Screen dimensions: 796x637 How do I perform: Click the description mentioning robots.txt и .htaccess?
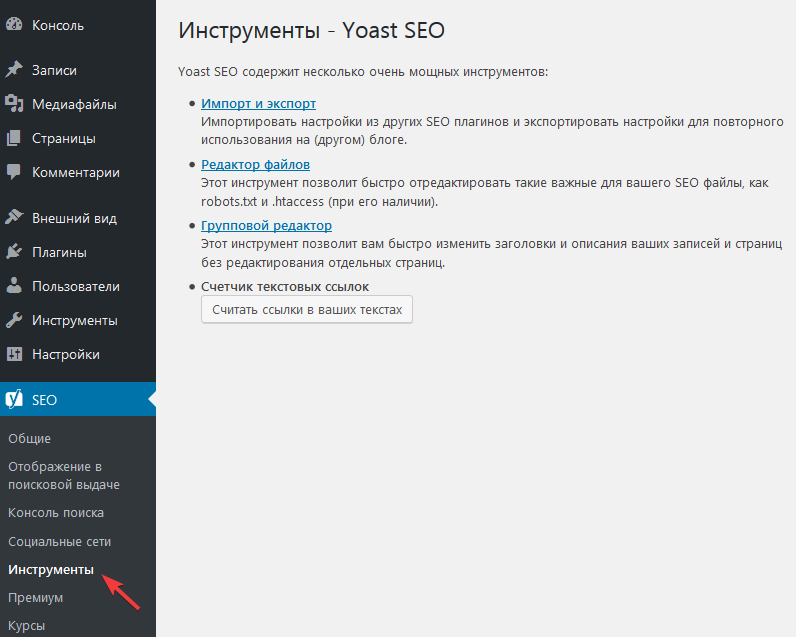point(485,192)
